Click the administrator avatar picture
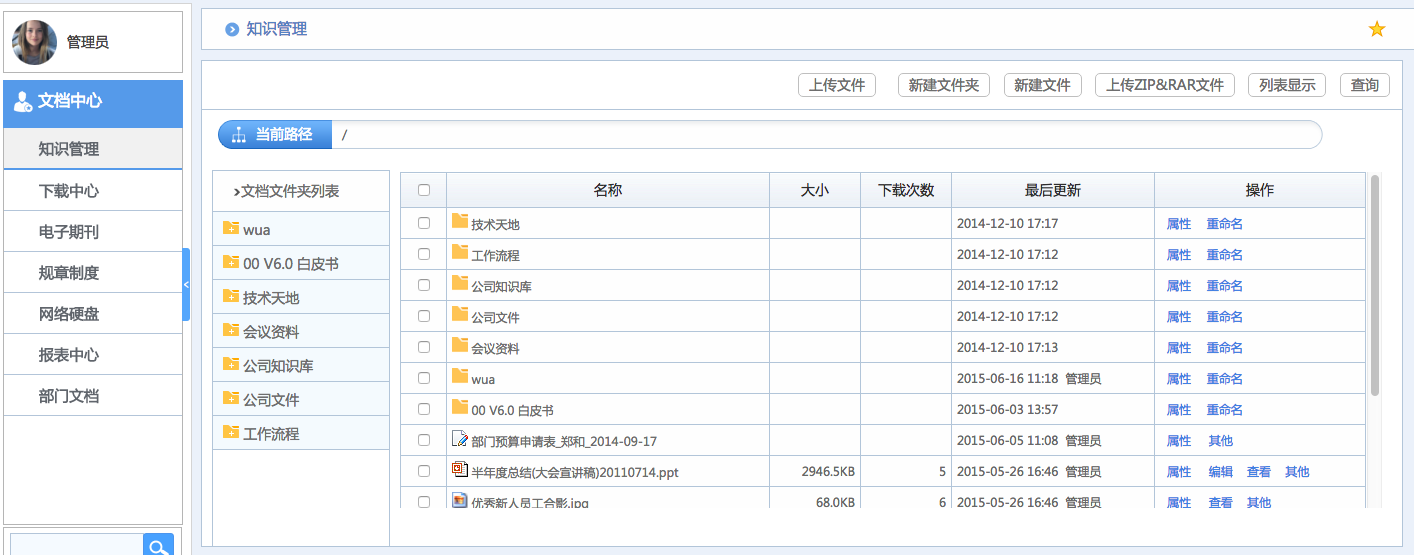Viewport: 1414px width, 555px height. [34, 42]
